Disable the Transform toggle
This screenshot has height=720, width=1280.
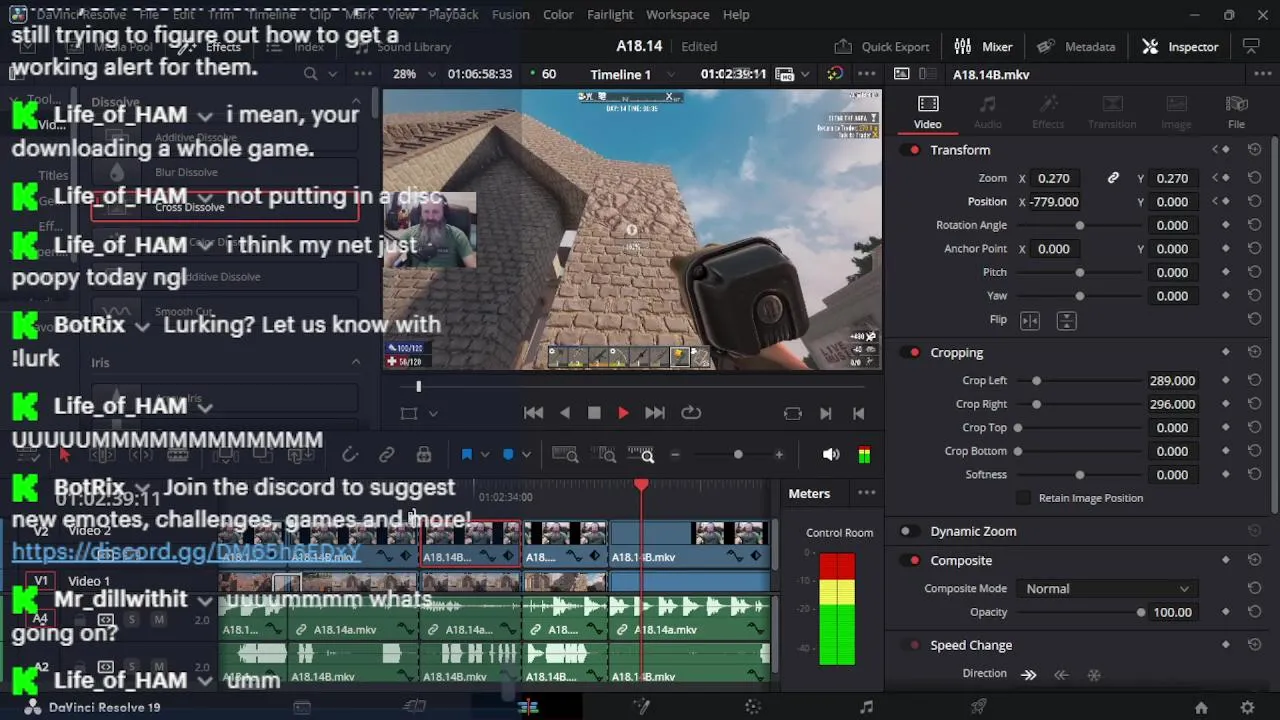(911, 150)
